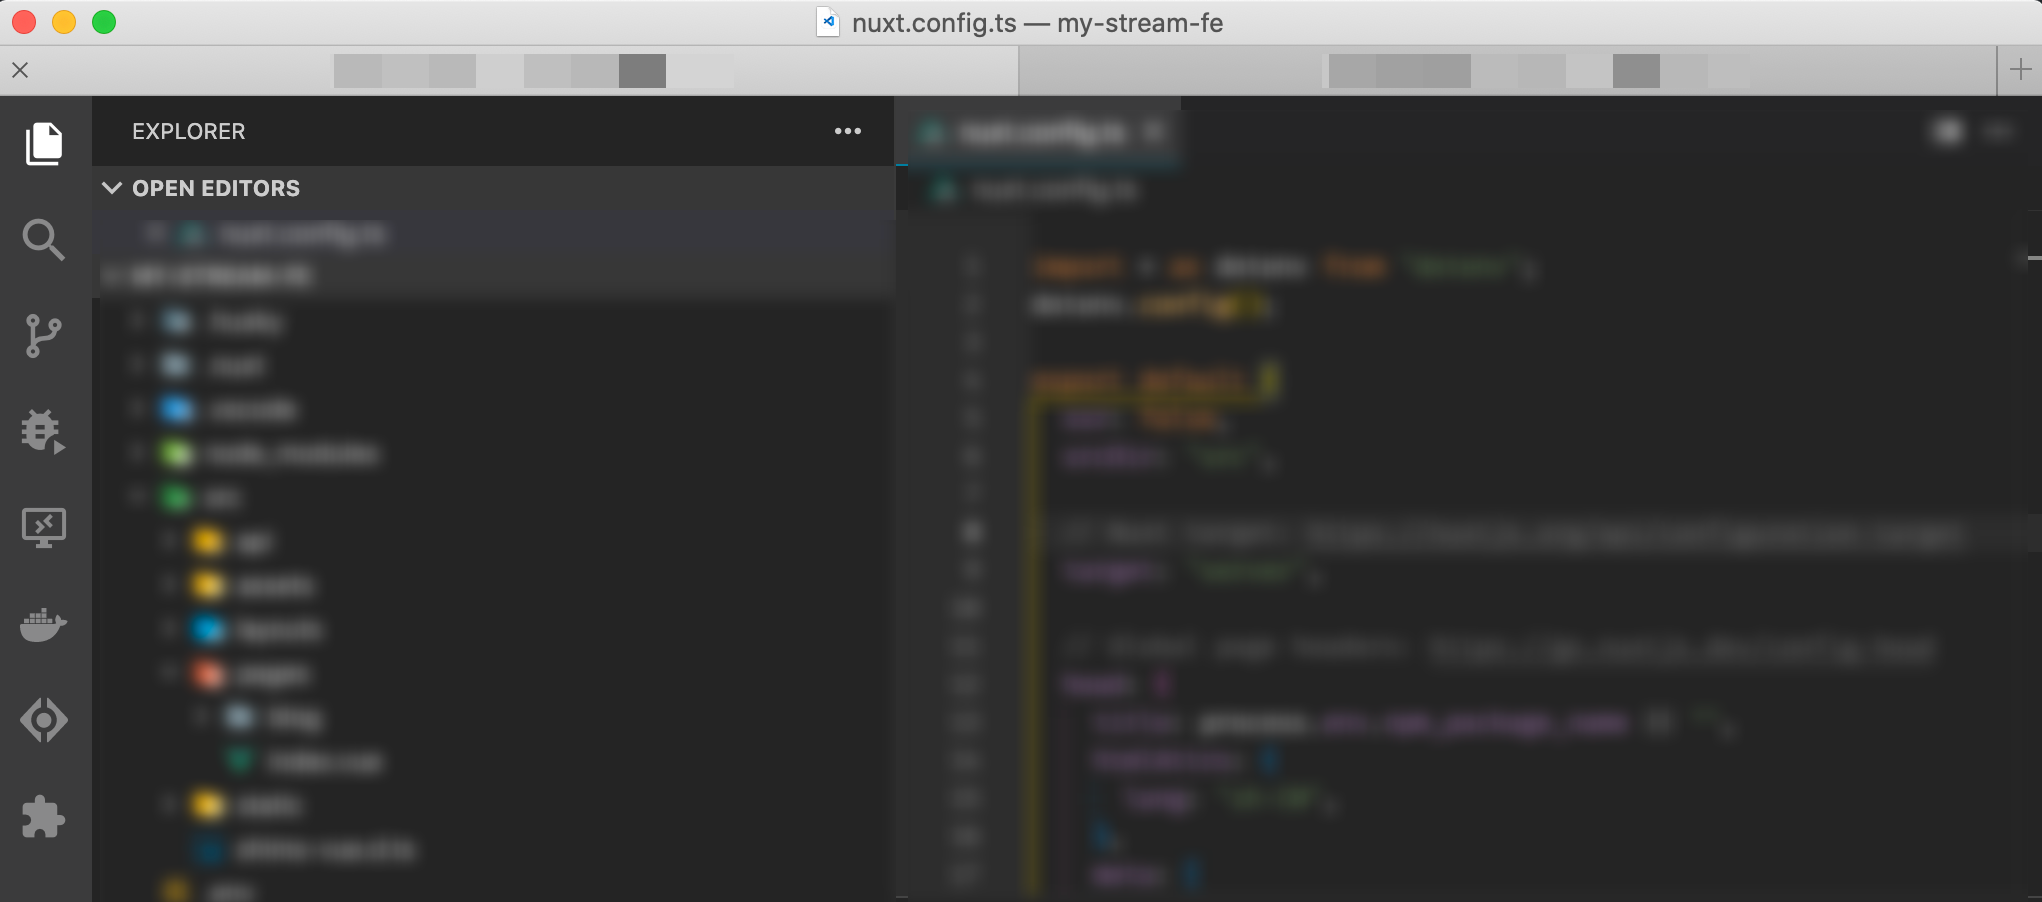Expand the red pages folder under src
2042x902 pixels.
click(168, 673)
